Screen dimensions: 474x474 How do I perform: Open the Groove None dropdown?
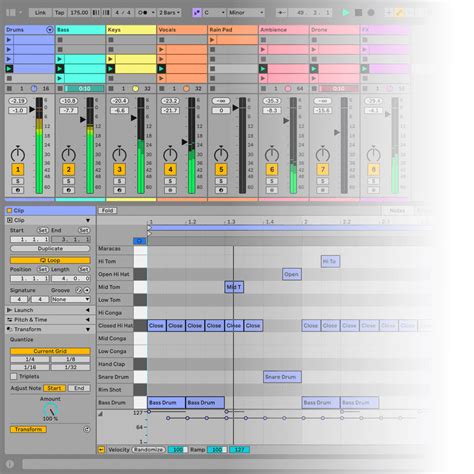71,299
